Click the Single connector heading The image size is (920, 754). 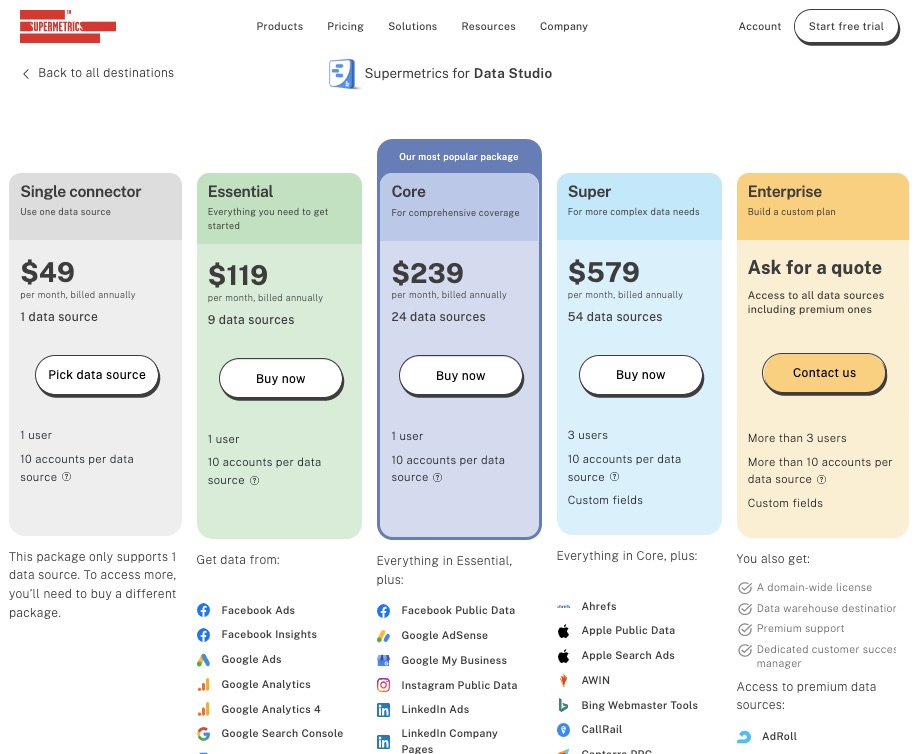81,192
